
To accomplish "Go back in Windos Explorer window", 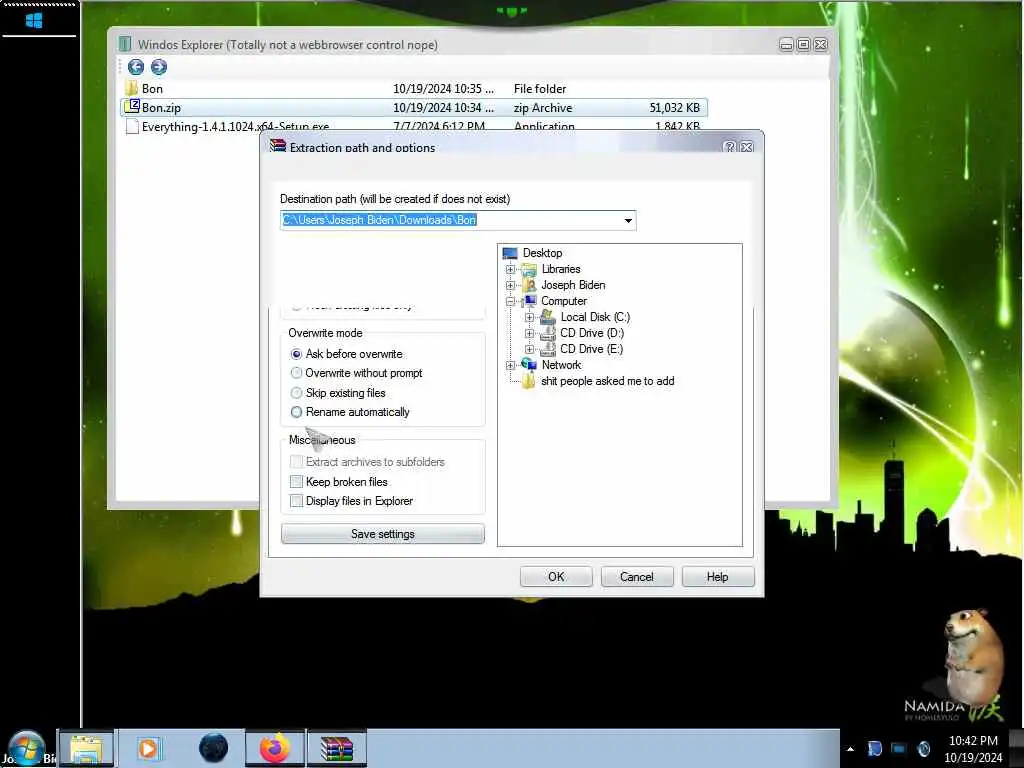I will (136, 67).
